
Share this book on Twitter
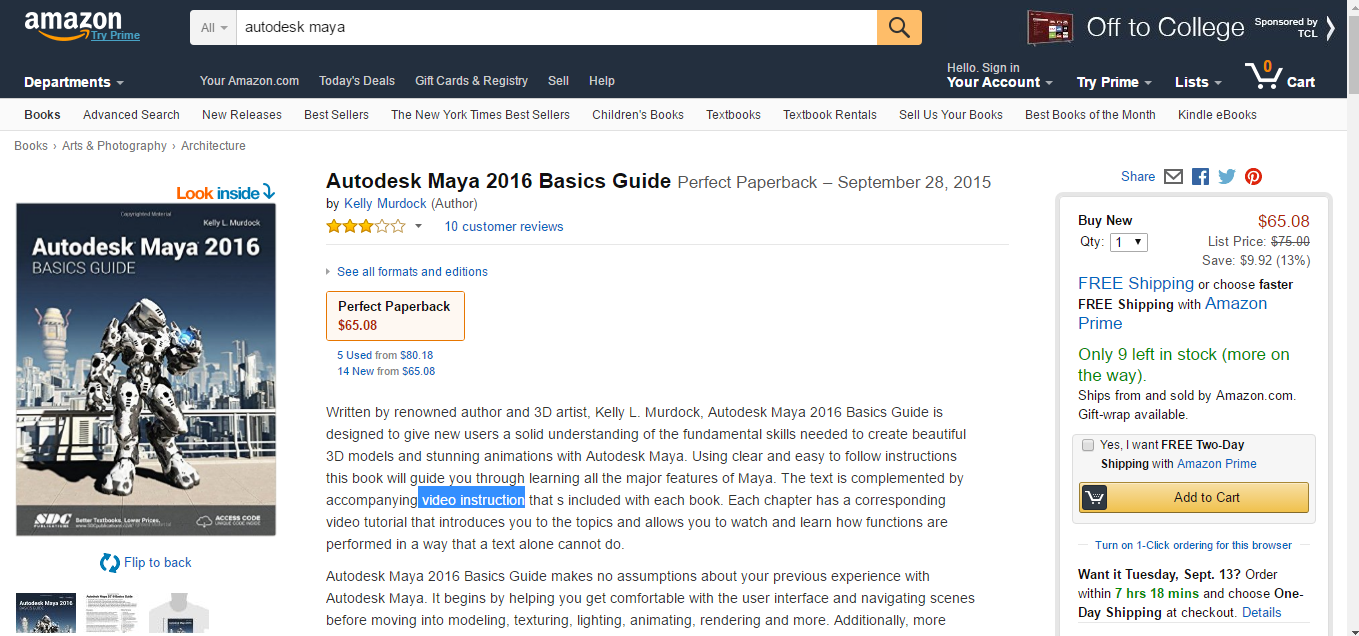[1227, 177]
